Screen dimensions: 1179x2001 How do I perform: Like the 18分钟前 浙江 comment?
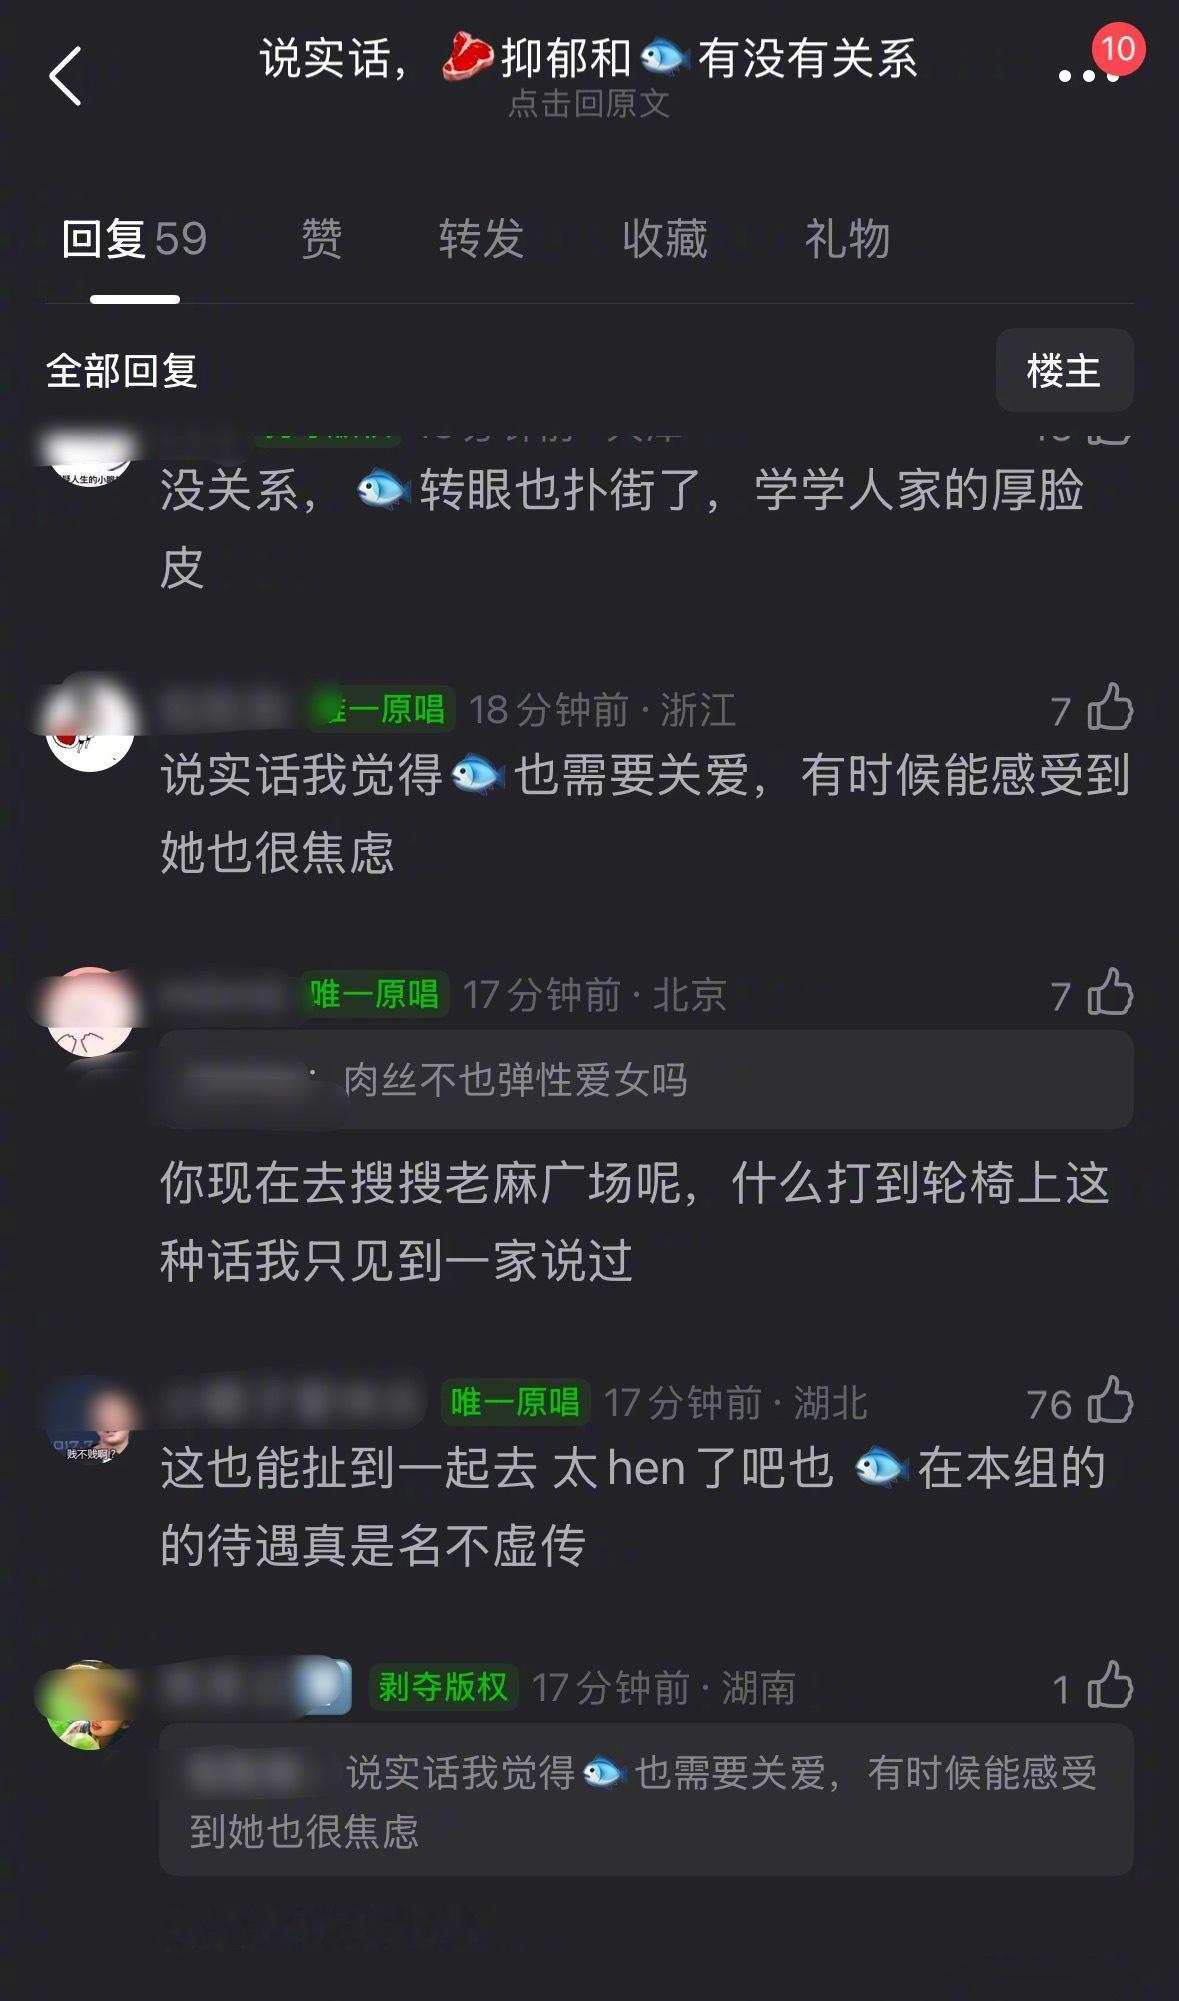coord(1110,709)
